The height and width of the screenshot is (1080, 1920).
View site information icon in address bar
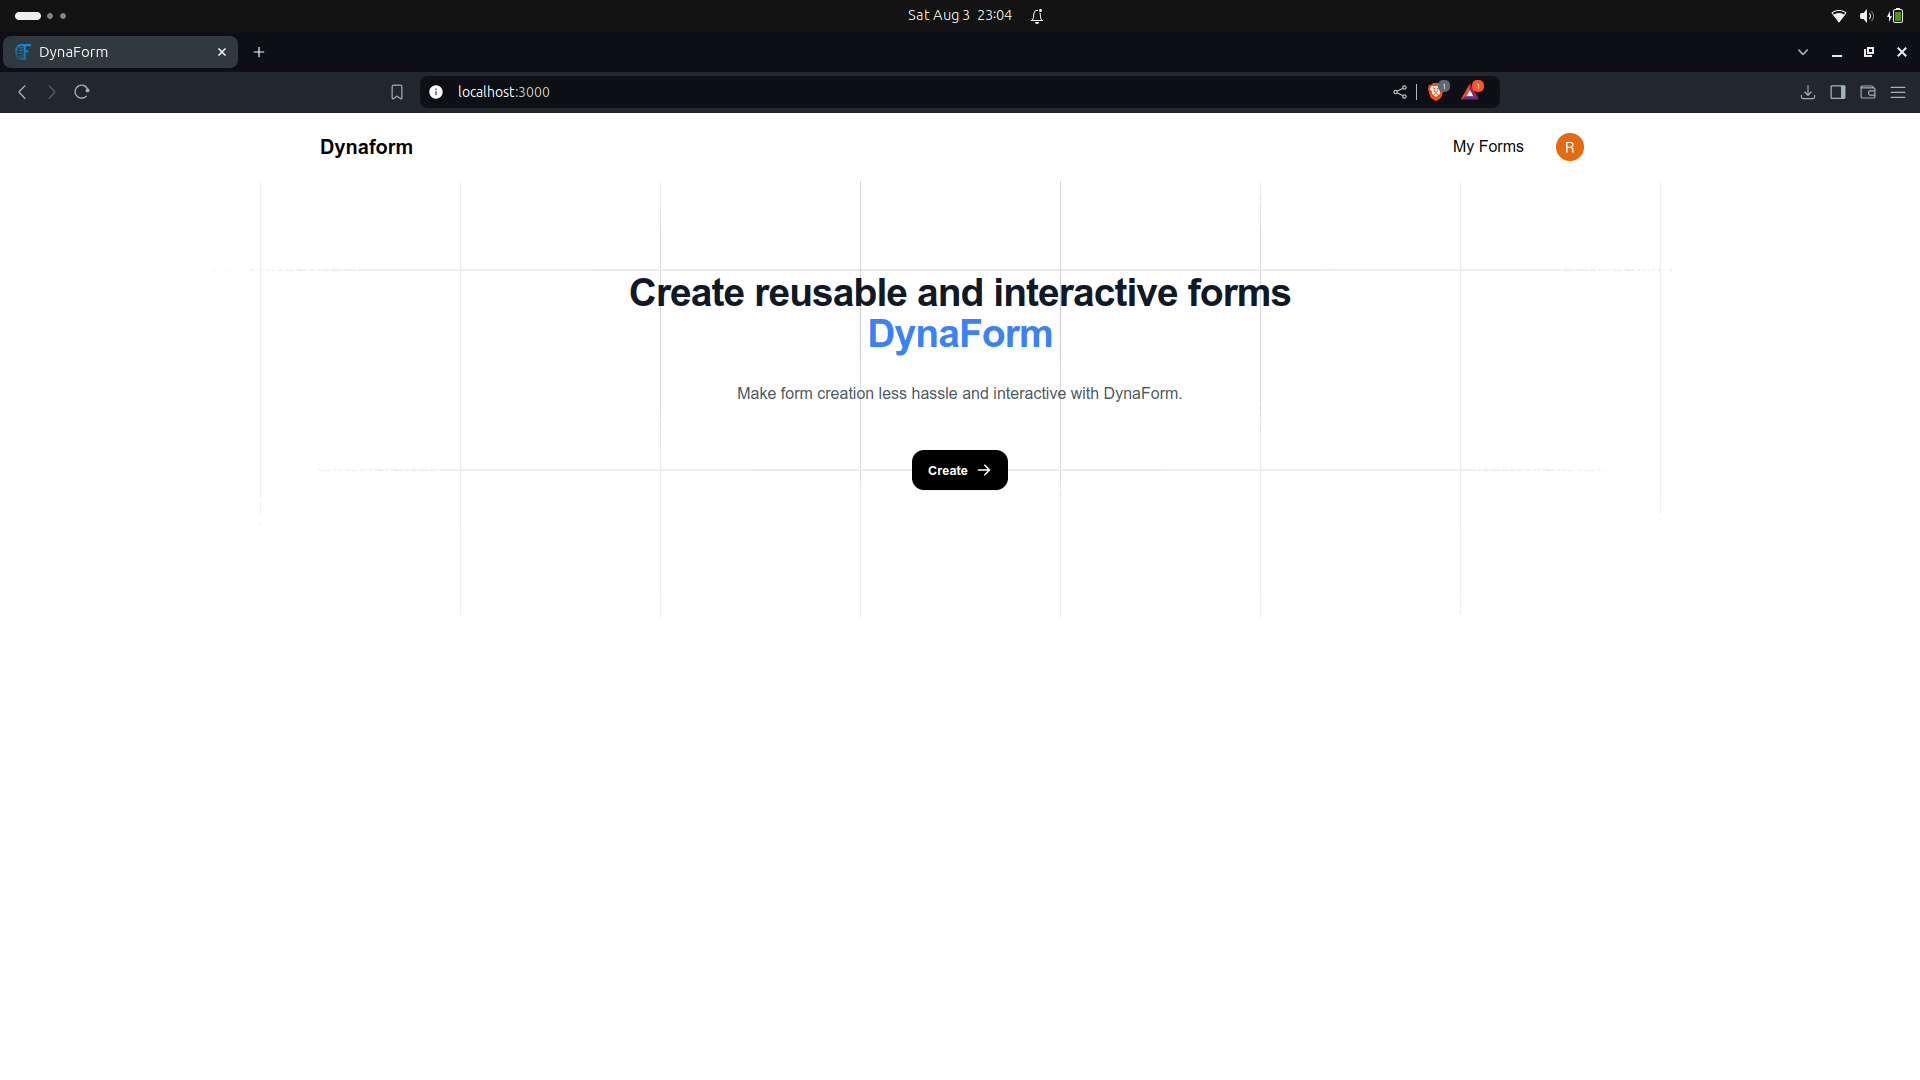436,92
